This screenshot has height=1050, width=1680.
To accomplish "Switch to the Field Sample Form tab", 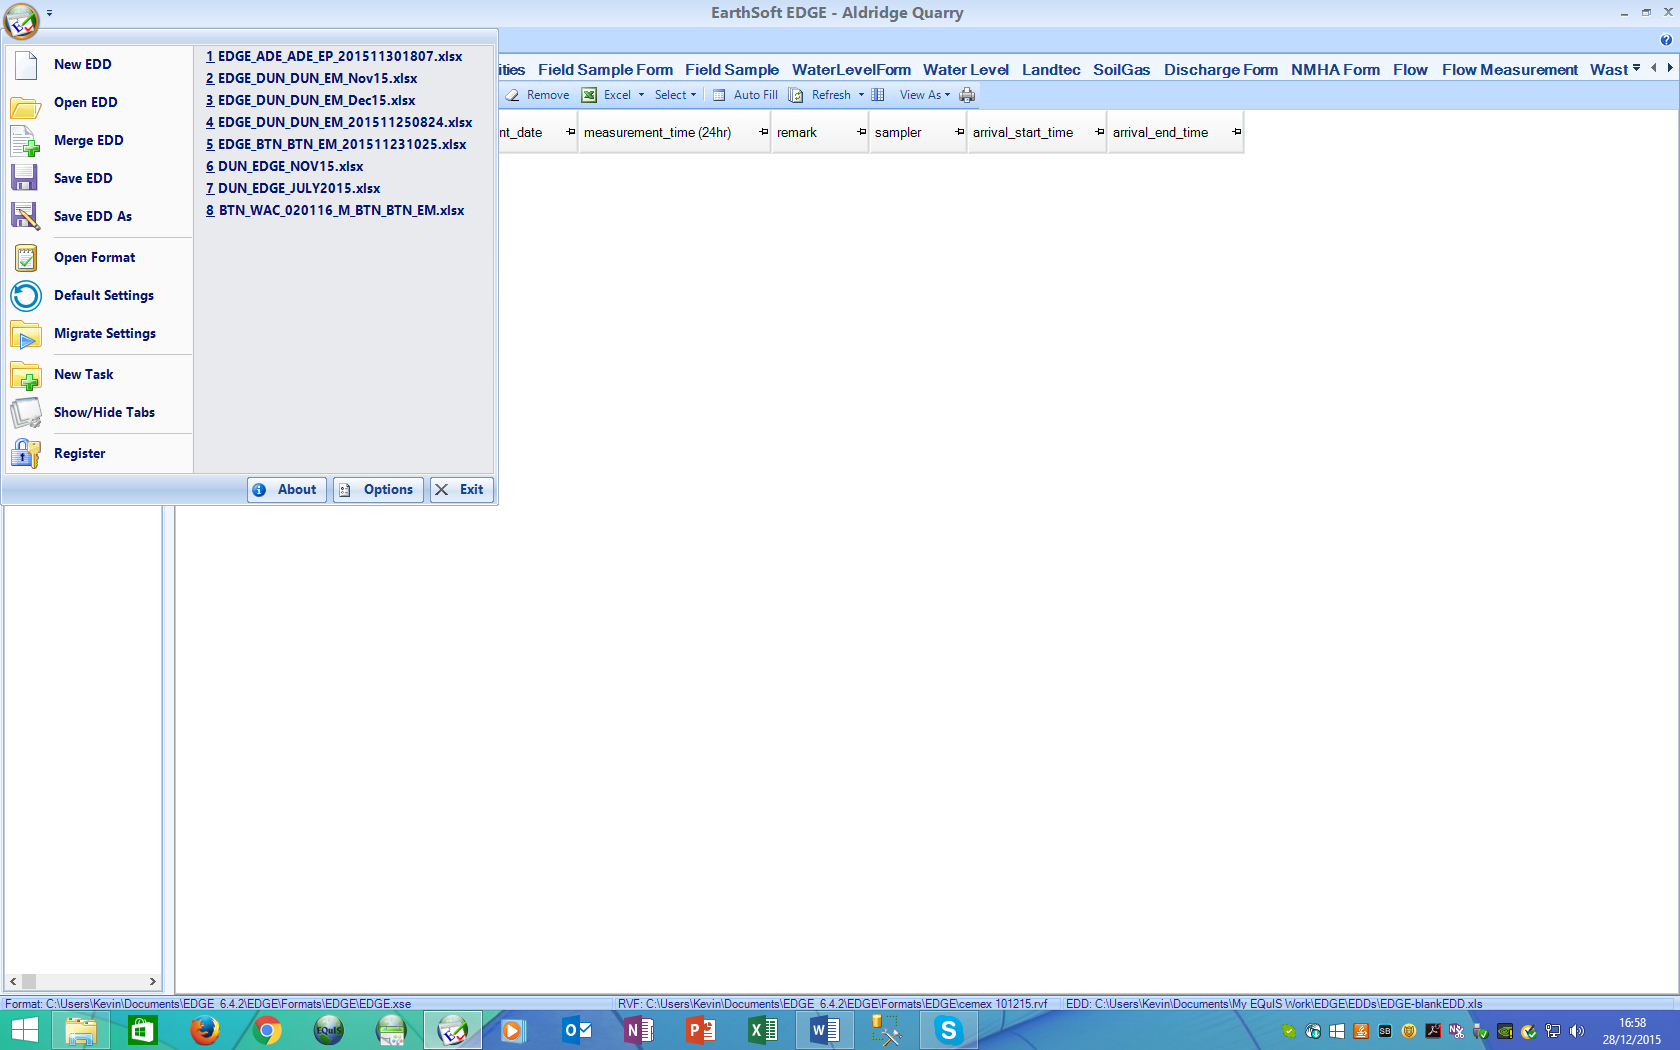I will pos(605,69).
